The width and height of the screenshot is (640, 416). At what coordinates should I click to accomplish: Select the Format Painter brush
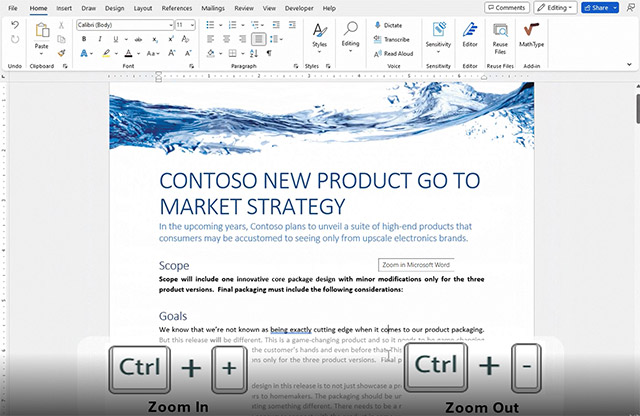[61, 53]
